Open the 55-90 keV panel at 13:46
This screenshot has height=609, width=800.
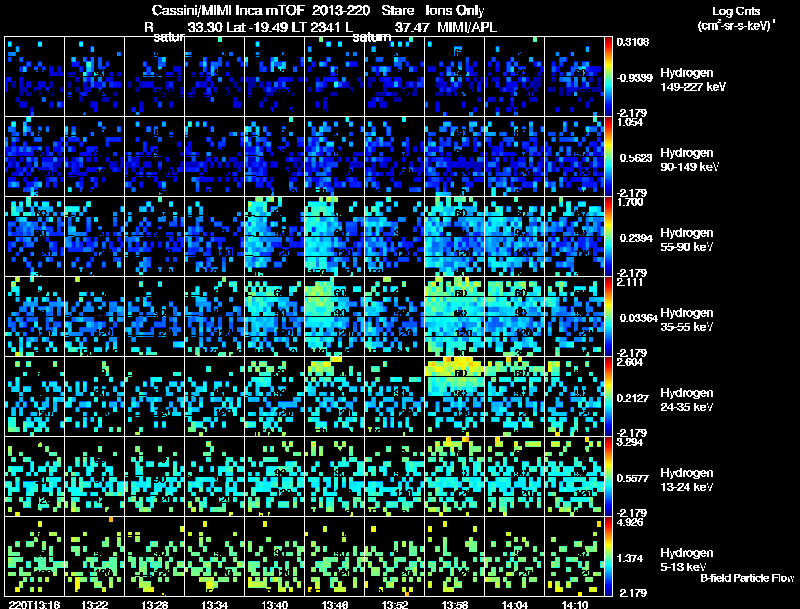335,237
